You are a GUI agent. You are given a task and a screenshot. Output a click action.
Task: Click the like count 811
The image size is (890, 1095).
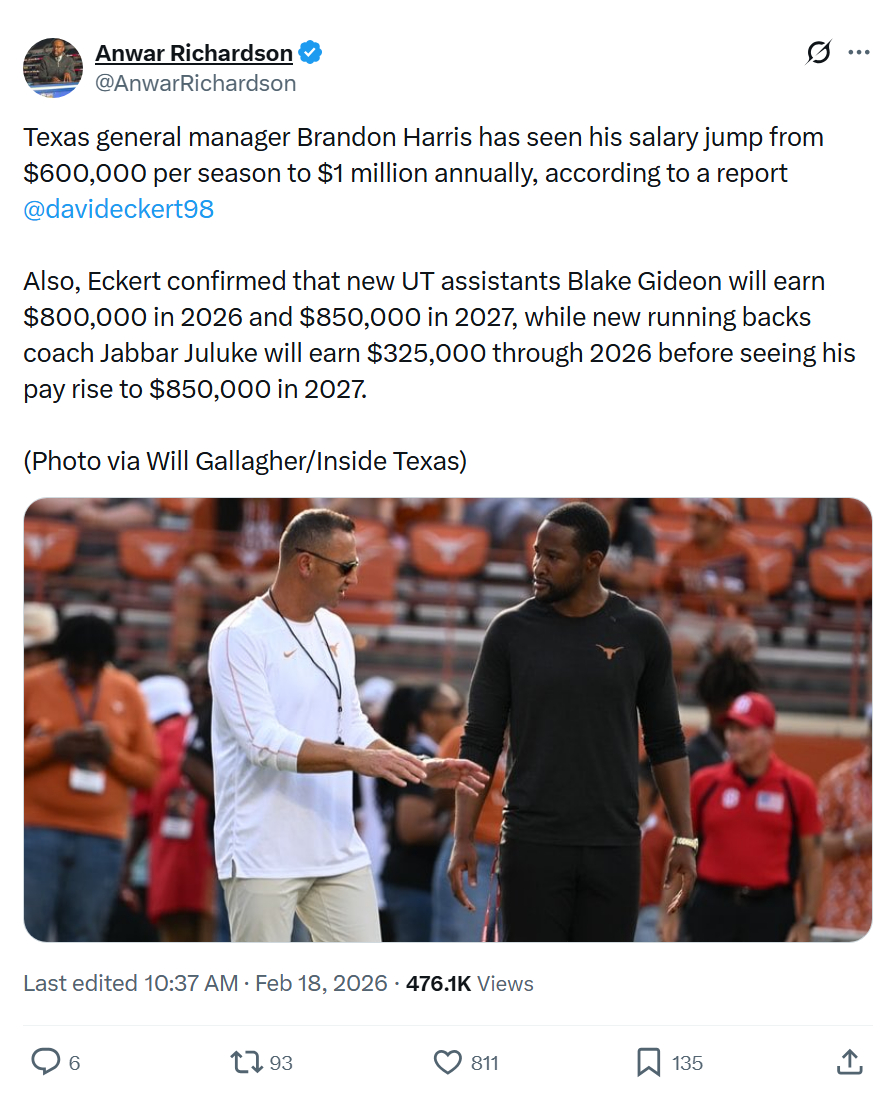(484, 1063)
